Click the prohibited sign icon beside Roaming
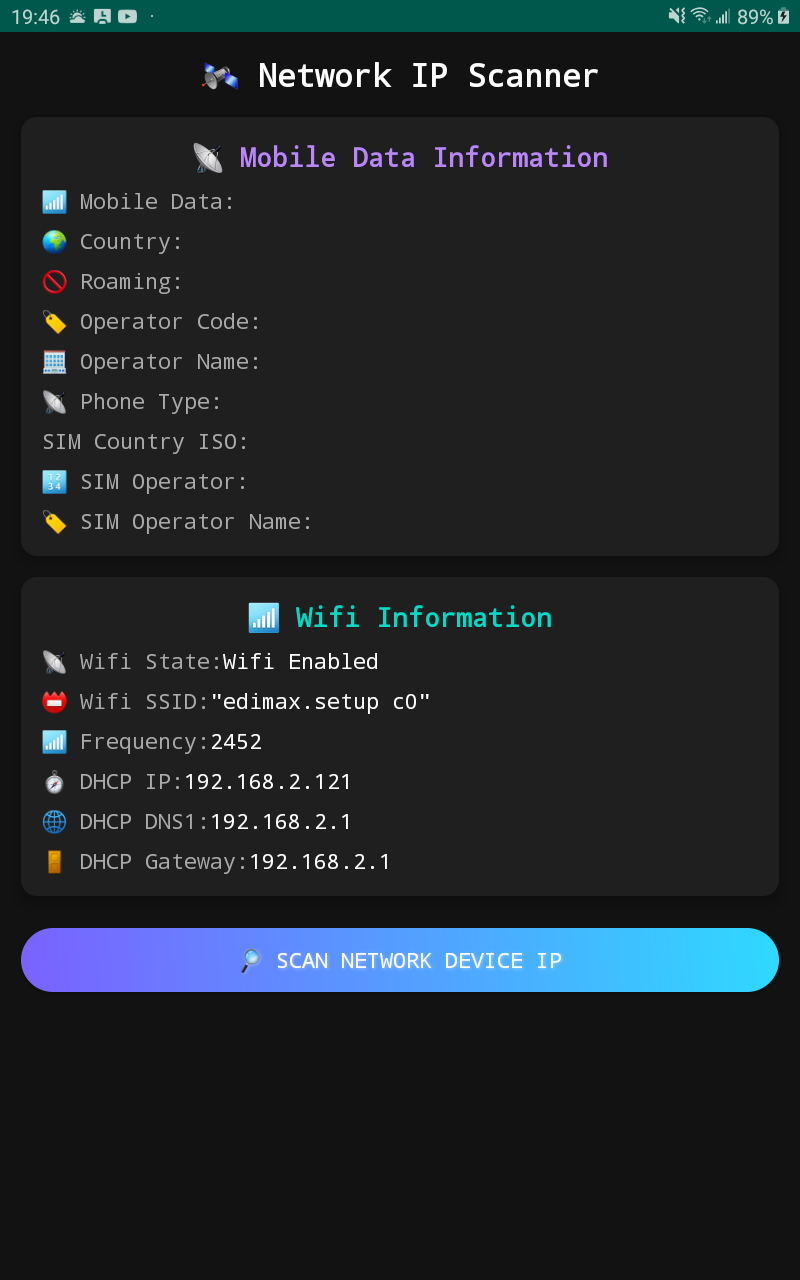This screenshot has height=1280, width=800. (x=54, y=282)
